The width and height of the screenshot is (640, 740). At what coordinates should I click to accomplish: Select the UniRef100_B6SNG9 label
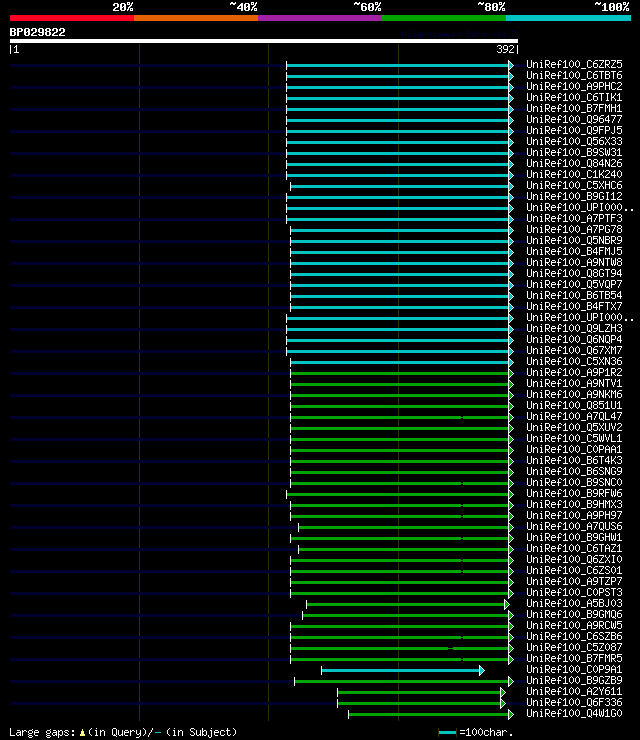574,472
